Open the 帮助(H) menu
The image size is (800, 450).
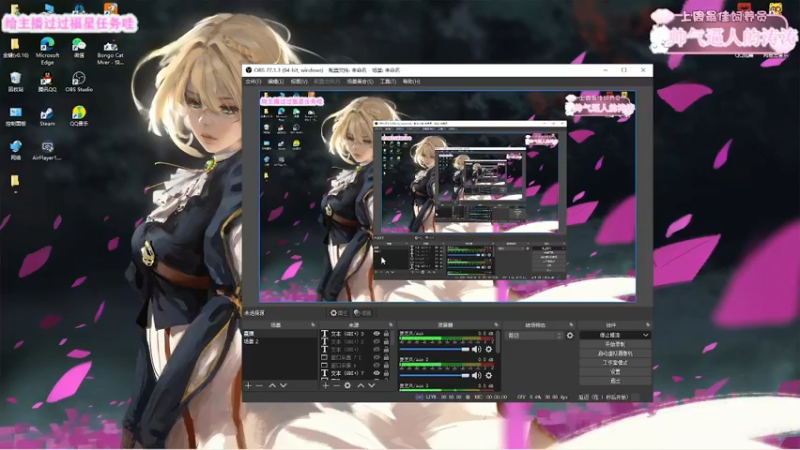click(x=411, y=82)
